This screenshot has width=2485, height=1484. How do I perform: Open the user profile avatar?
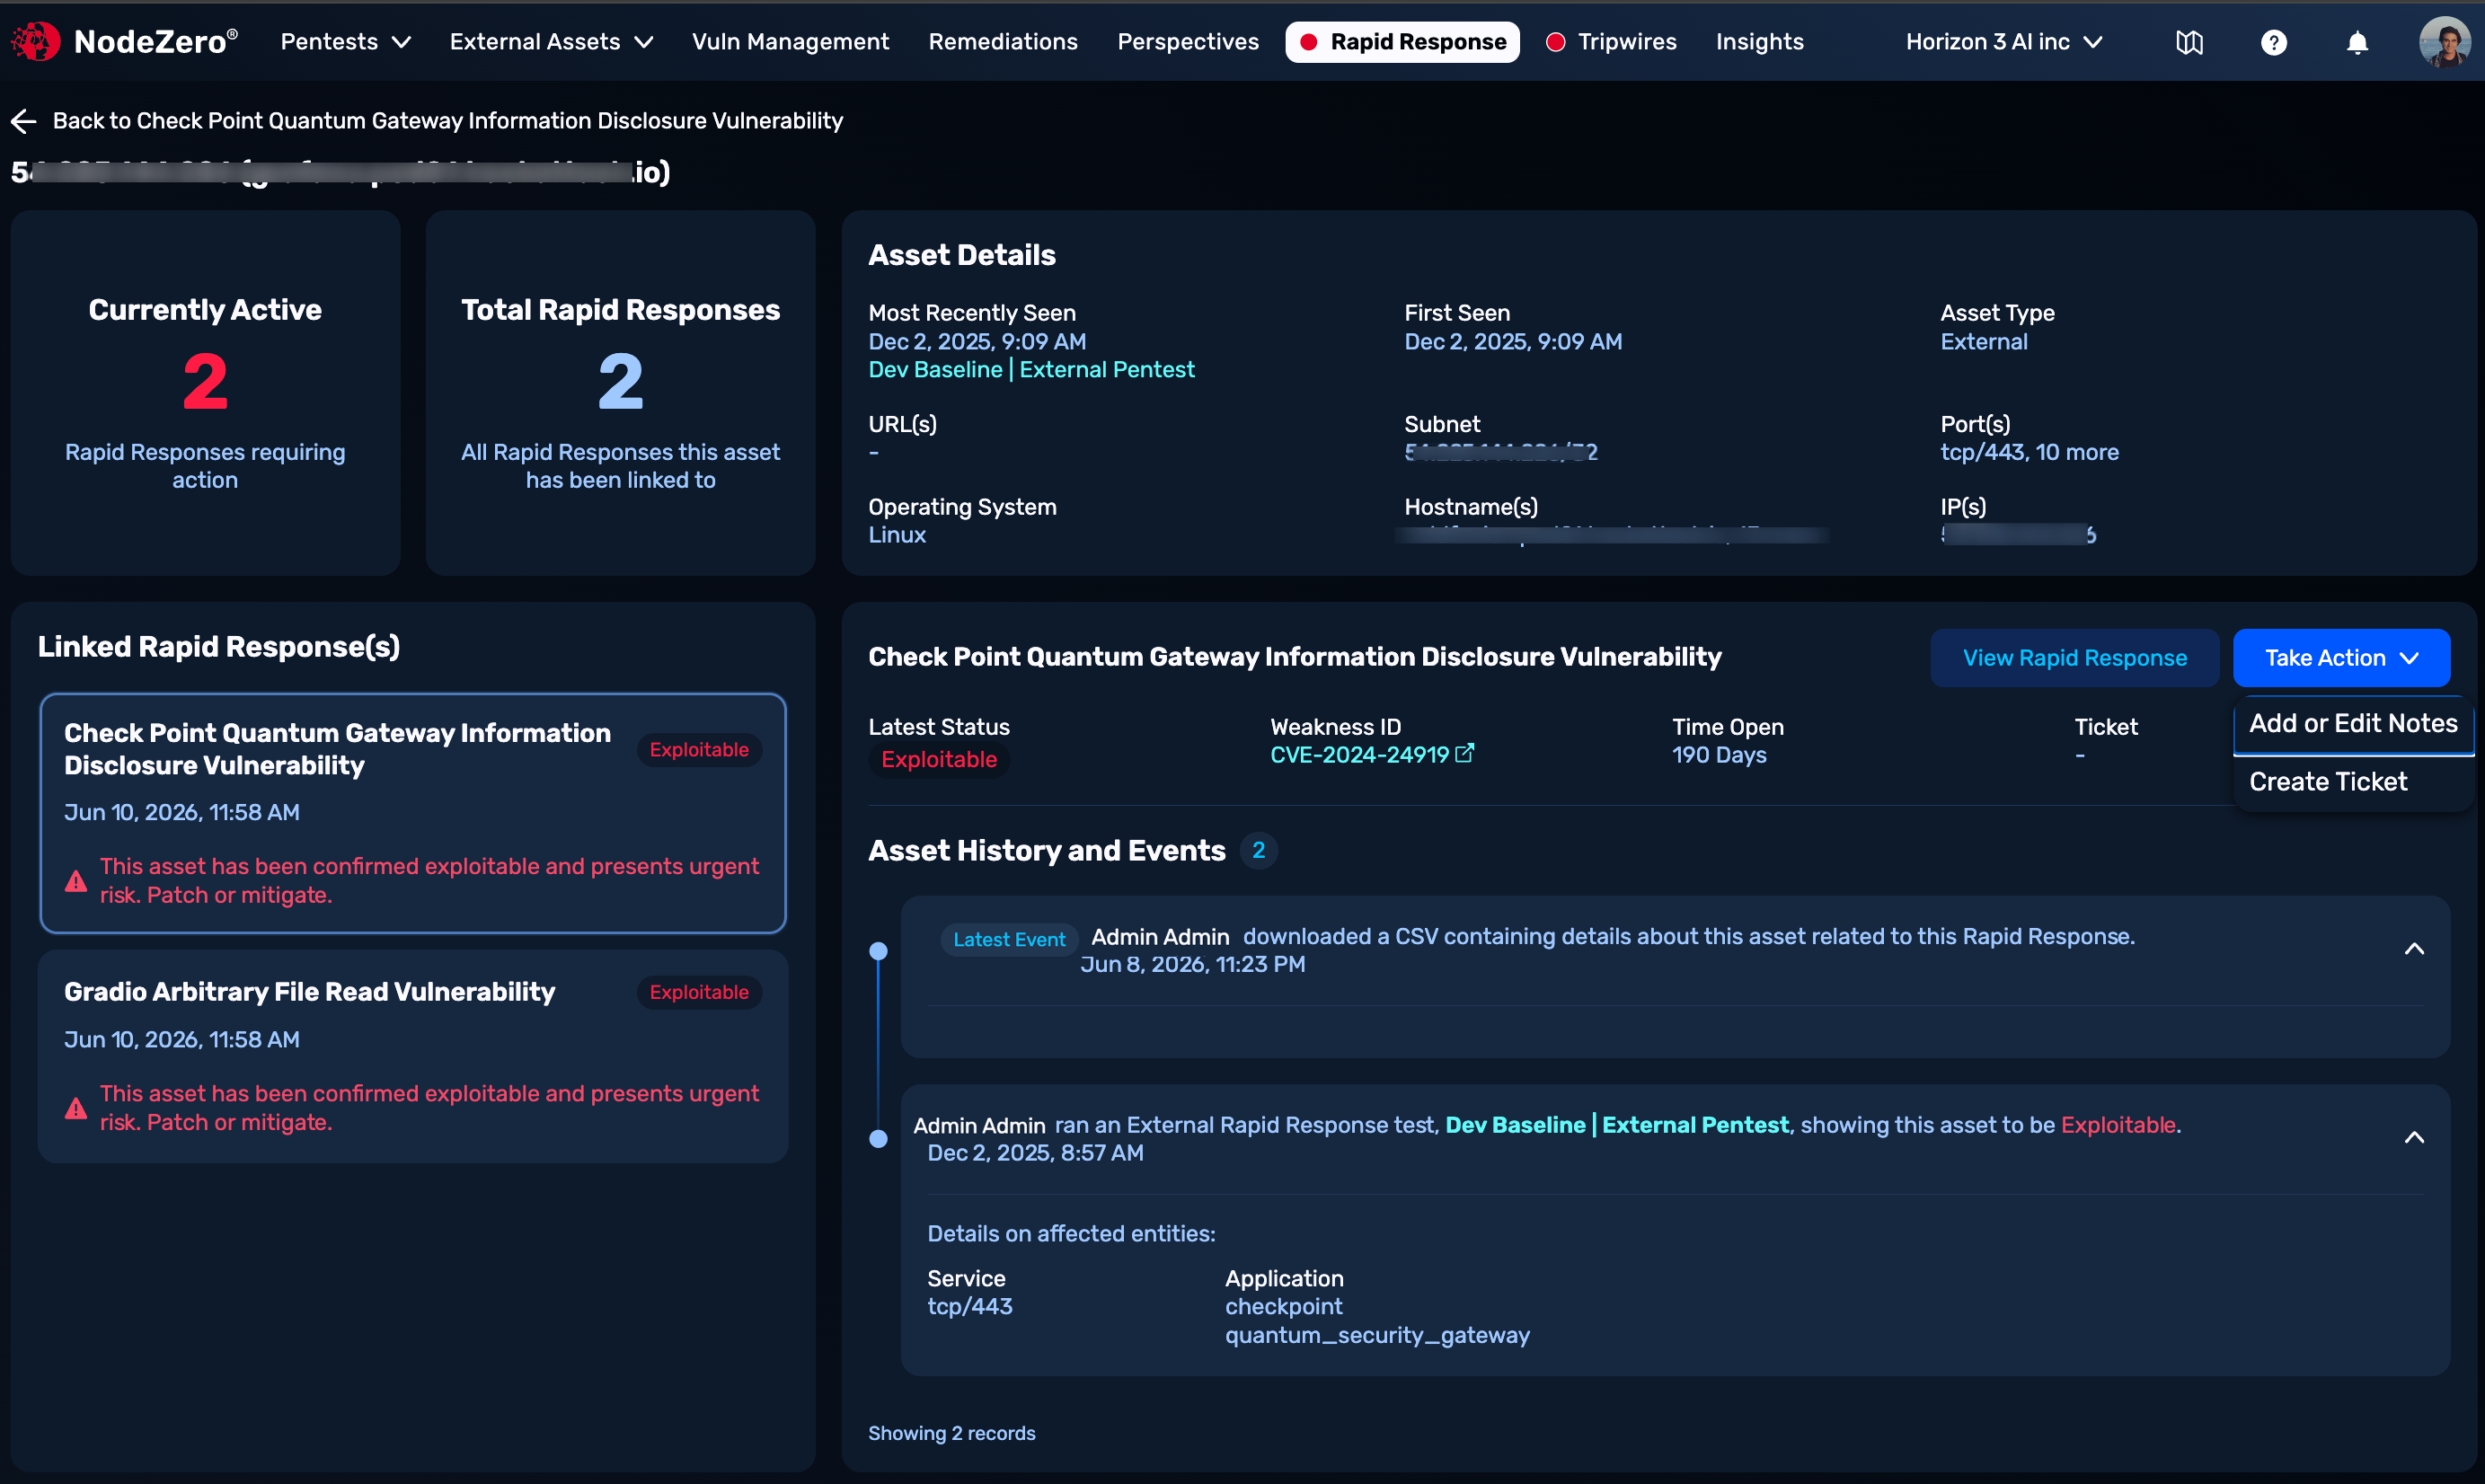(x=2444, y=42)
